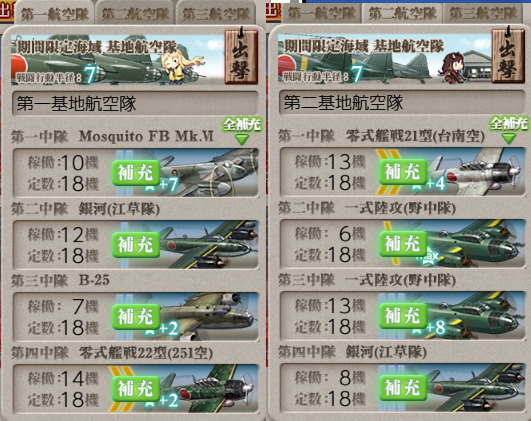Resupply the second squadron 一式陸攻(野中隊) with 6 planes
The image size is (531, 421).
tap(403, 244)
